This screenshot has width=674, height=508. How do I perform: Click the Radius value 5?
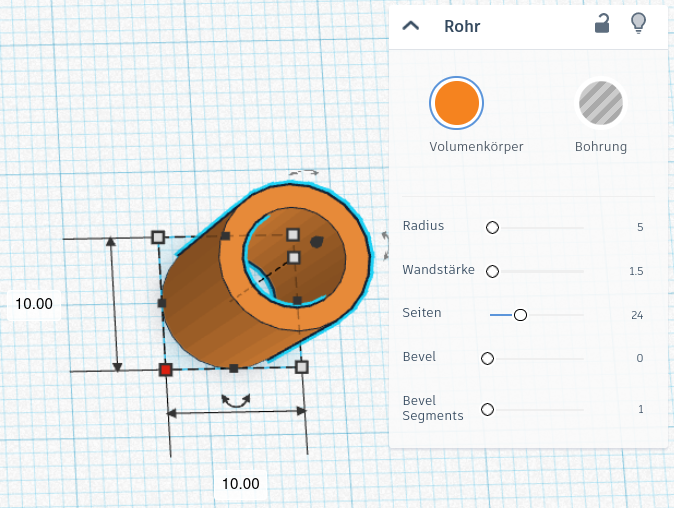coord(639,227)
